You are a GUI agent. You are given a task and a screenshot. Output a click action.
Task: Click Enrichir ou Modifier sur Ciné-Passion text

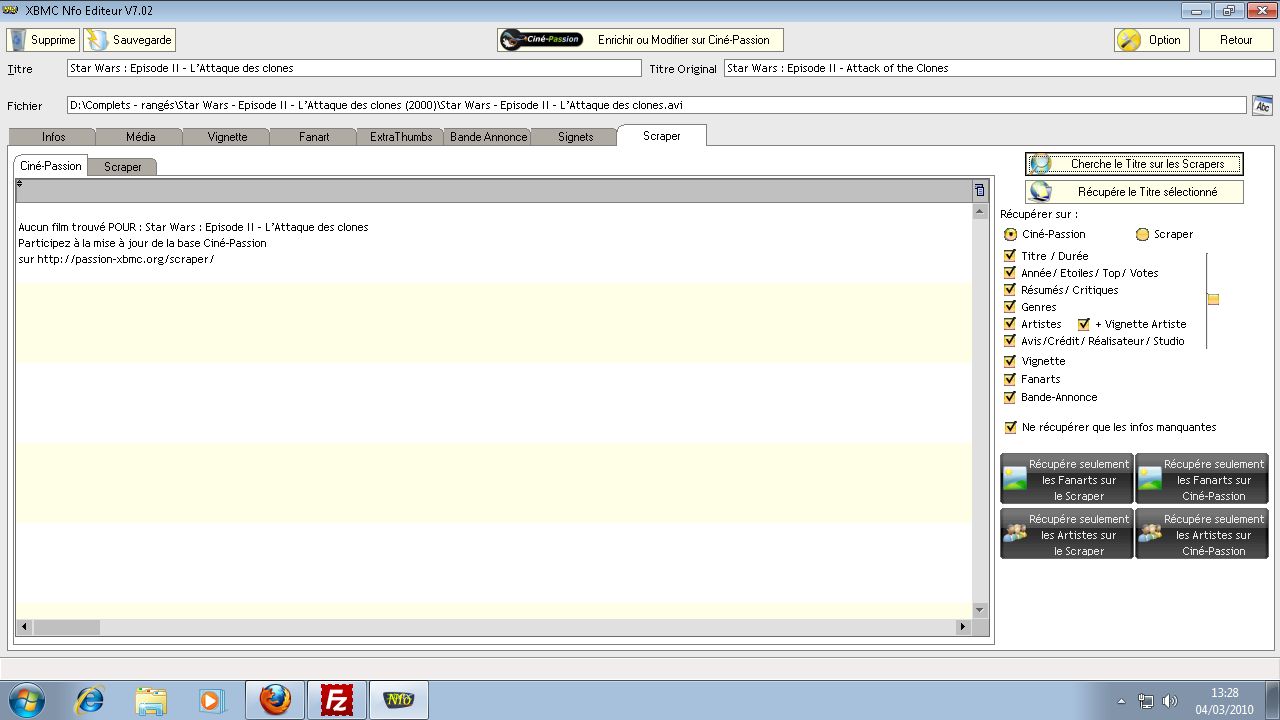pyautogui.click(x=684, y=40)
